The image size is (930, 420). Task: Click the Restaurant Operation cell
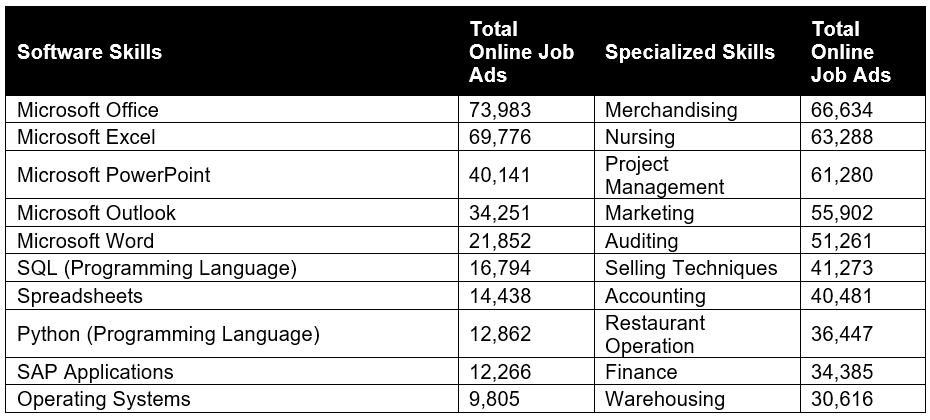click(x=655, y=334)
